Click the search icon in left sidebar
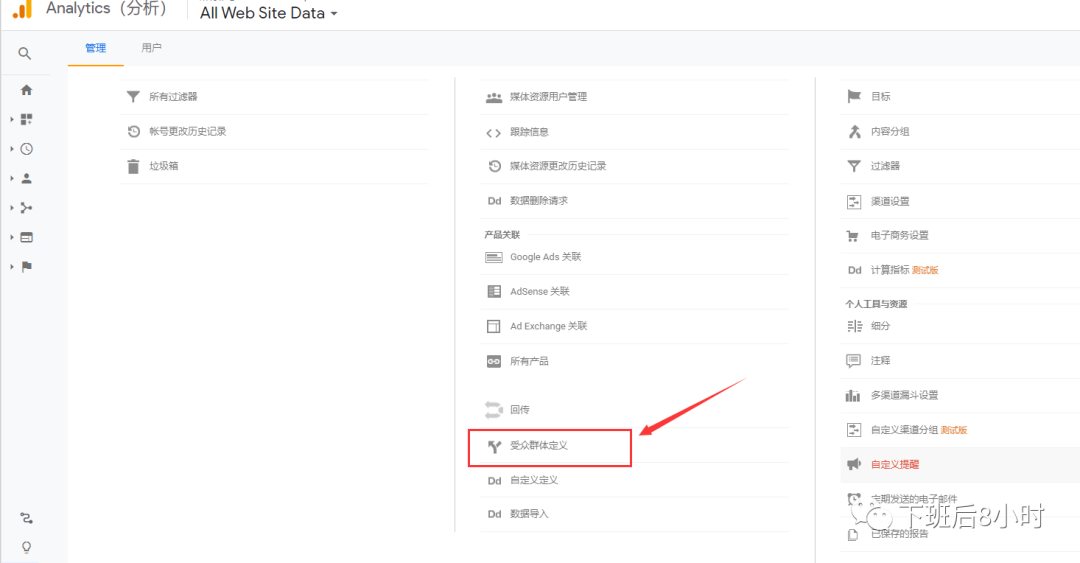 (x=25, y=54)
